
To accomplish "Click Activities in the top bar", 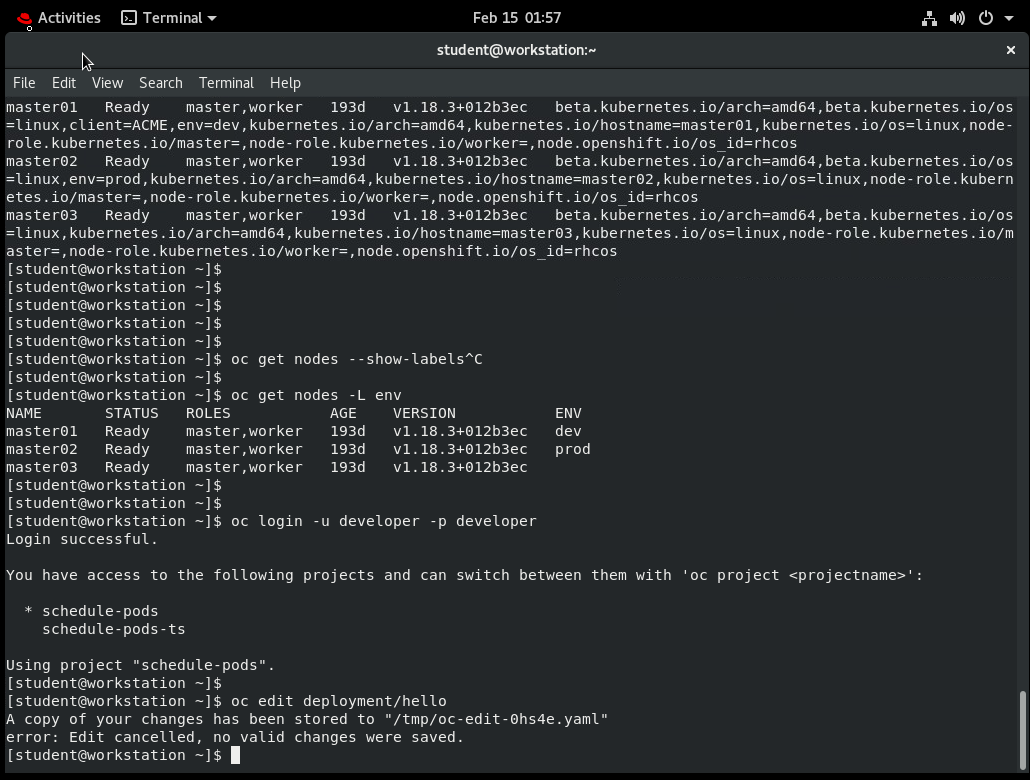I will pos(69,17).
